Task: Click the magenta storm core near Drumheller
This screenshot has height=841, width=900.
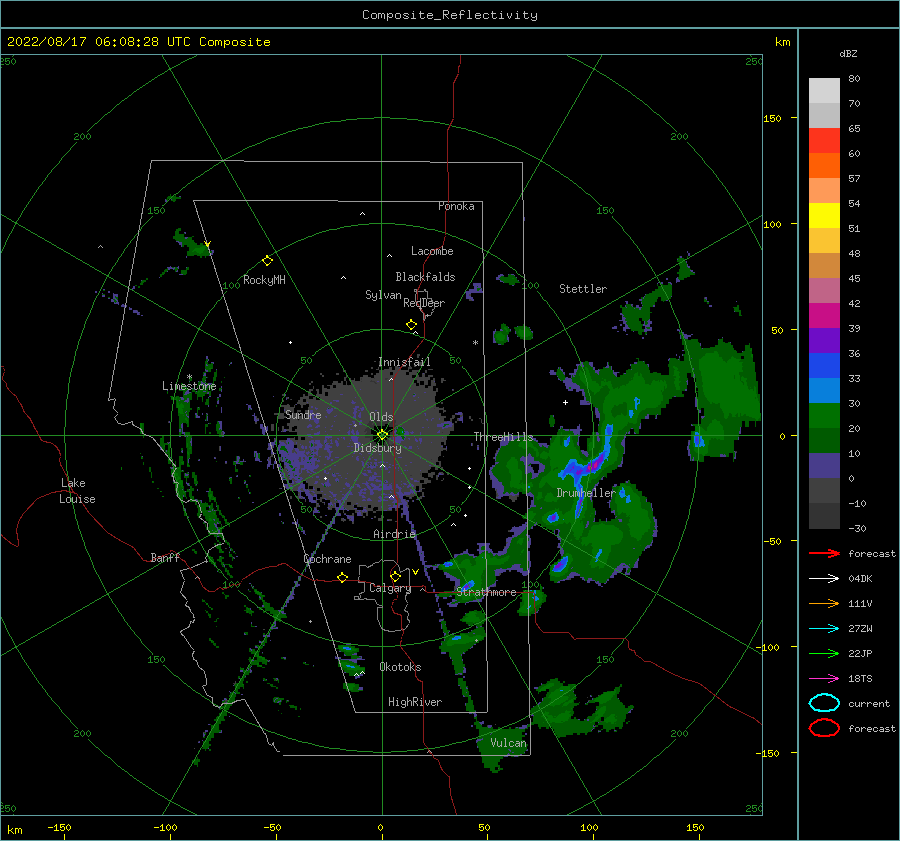Action: [596, 462]
